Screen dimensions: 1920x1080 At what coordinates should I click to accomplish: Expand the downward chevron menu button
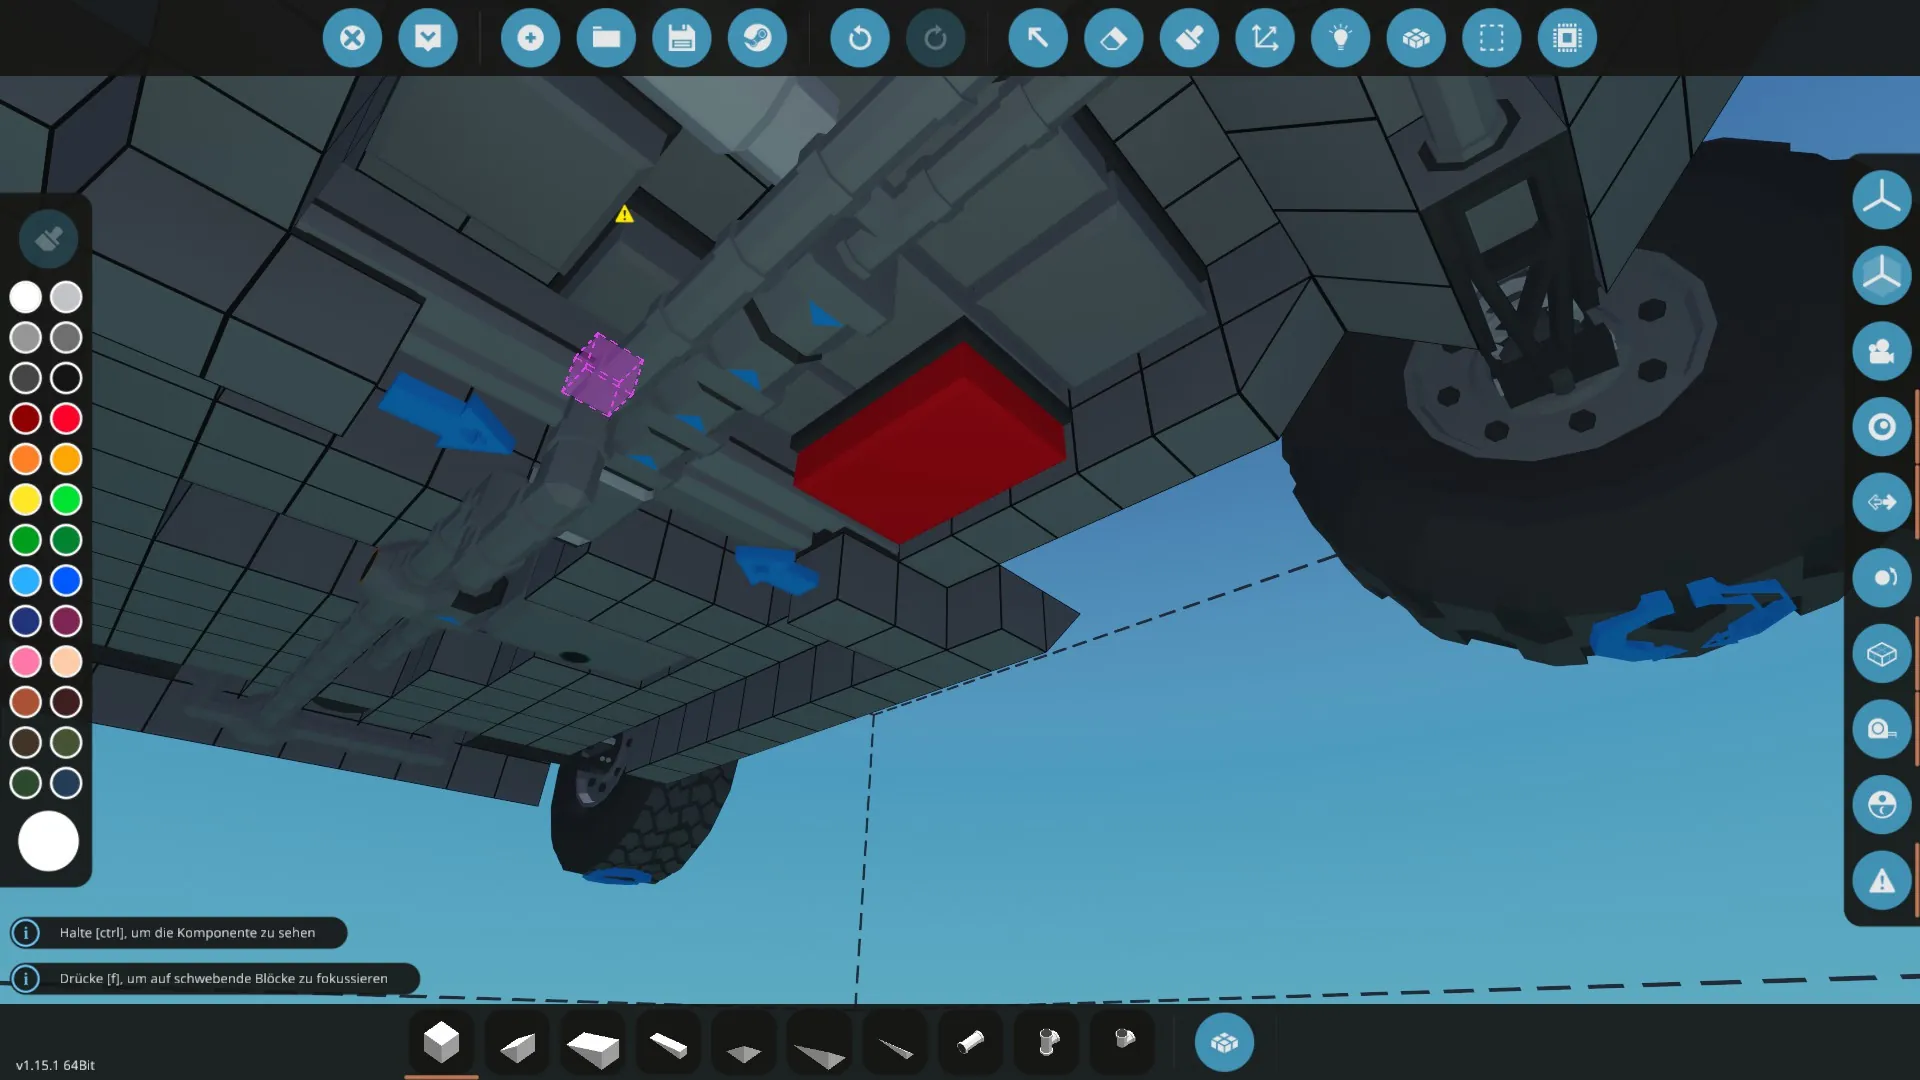point(428,38)
